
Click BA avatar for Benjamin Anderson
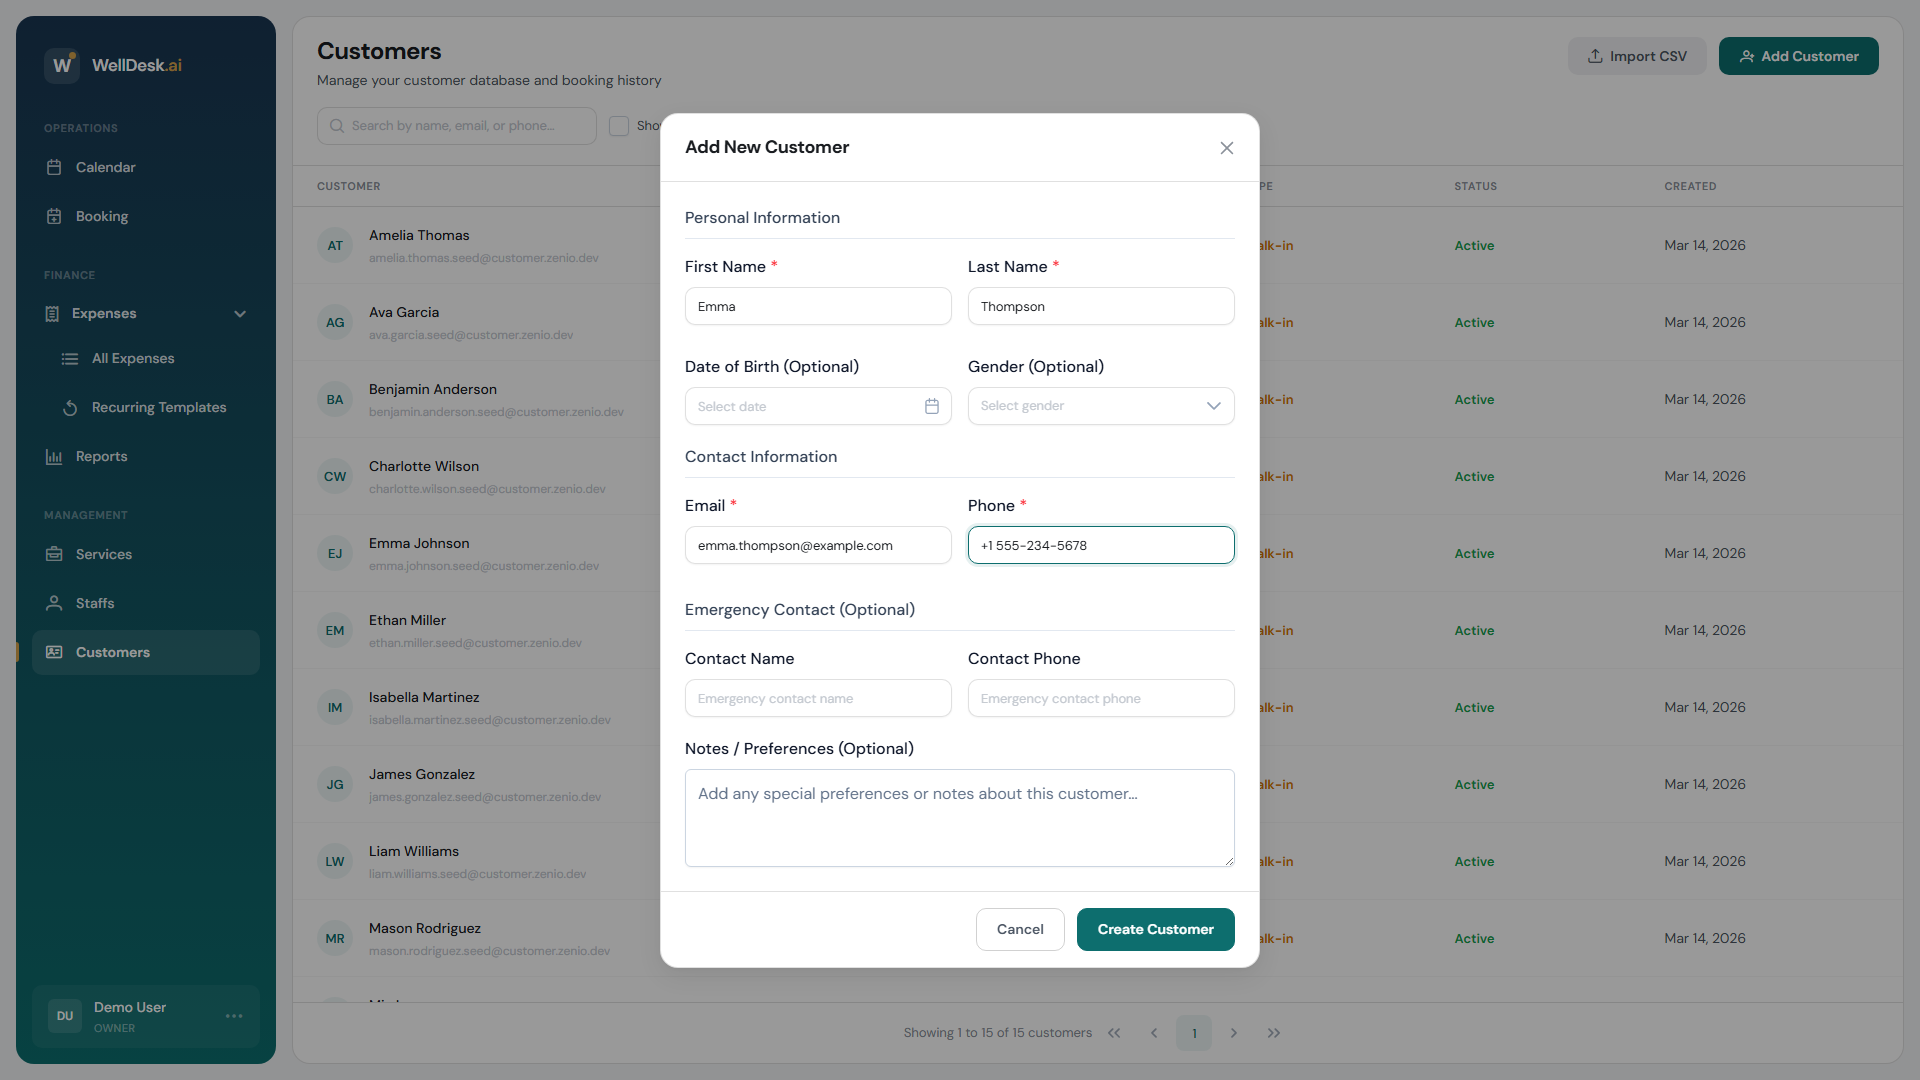click(335, 400)
